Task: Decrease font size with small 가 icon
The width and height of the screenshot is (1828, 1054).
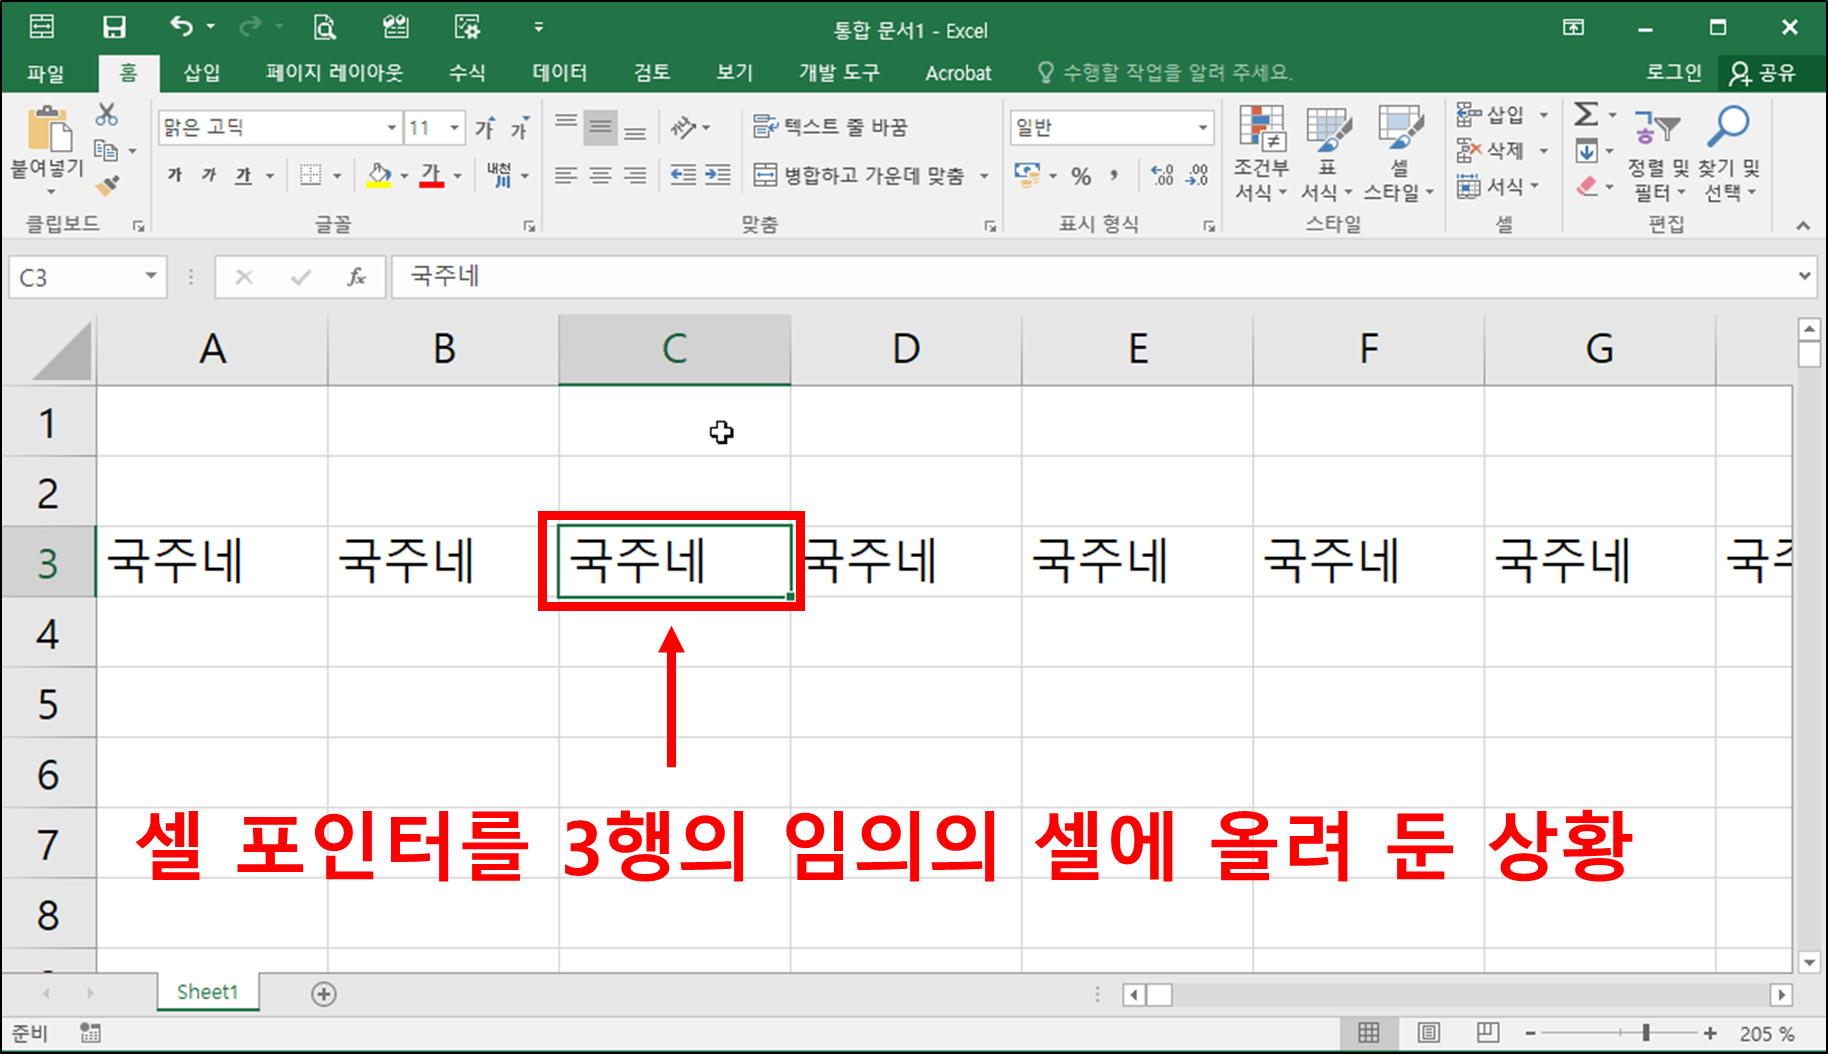Action: [x=519, y=128]
